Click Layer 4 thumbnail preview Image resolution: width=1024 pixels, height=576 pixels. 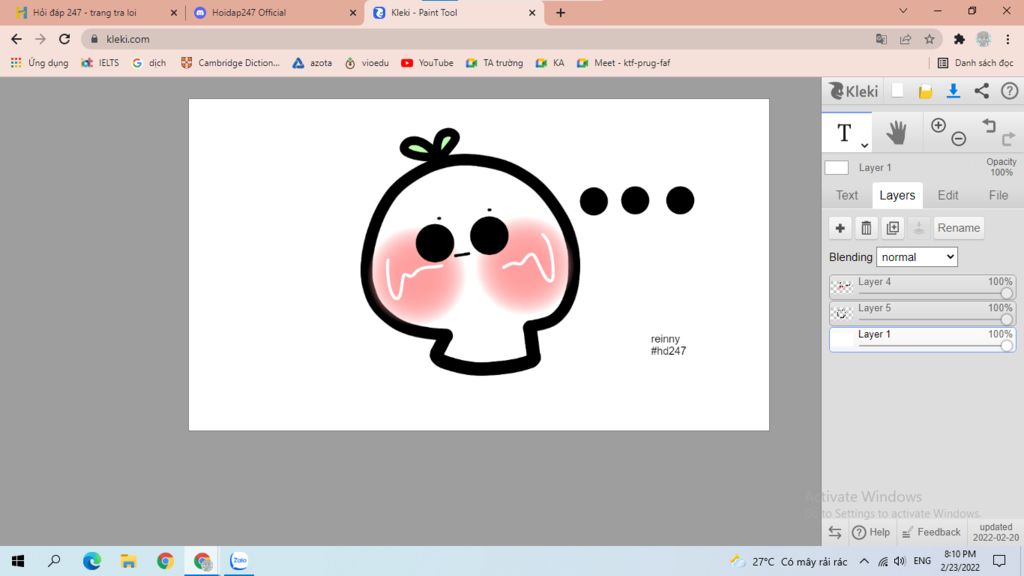tap(842, 287)
